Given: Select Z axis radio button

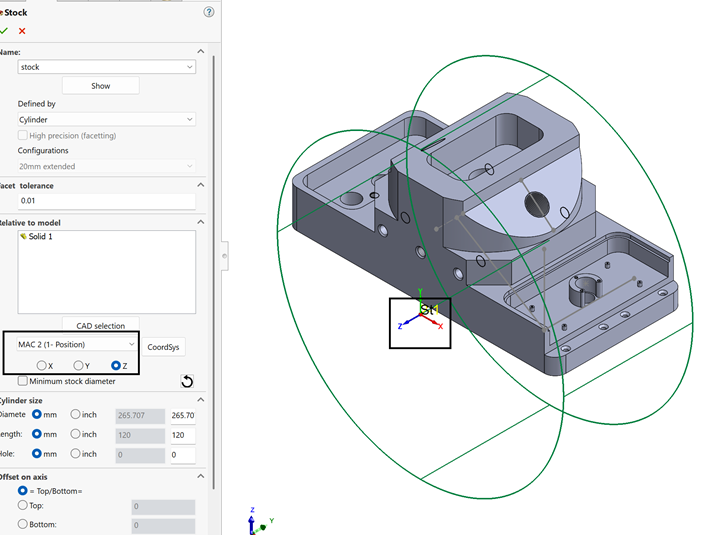Looking at the screenshot, I should [x=116, y=366].
